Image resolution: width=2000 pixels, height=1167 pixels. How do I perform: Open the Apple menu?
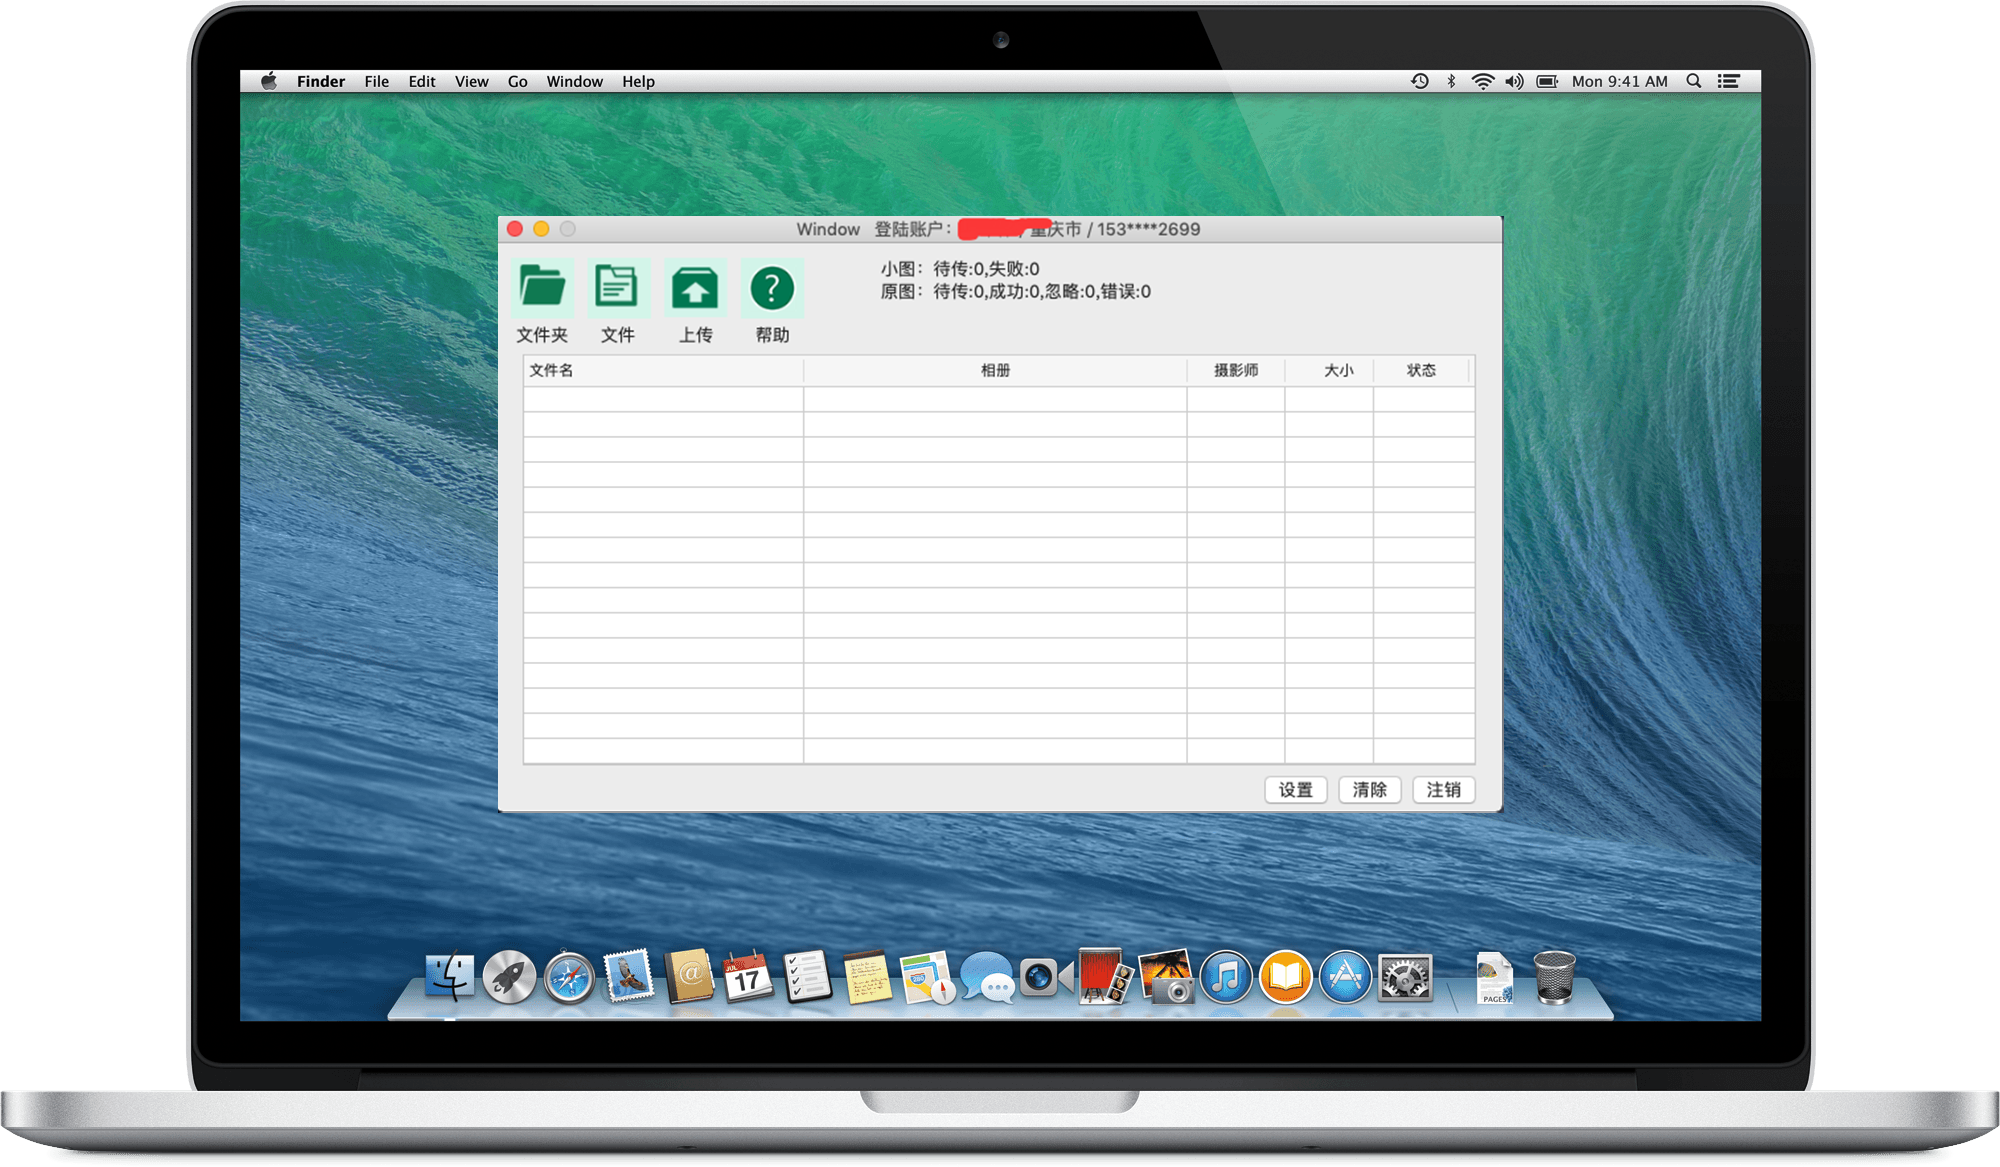268,81
